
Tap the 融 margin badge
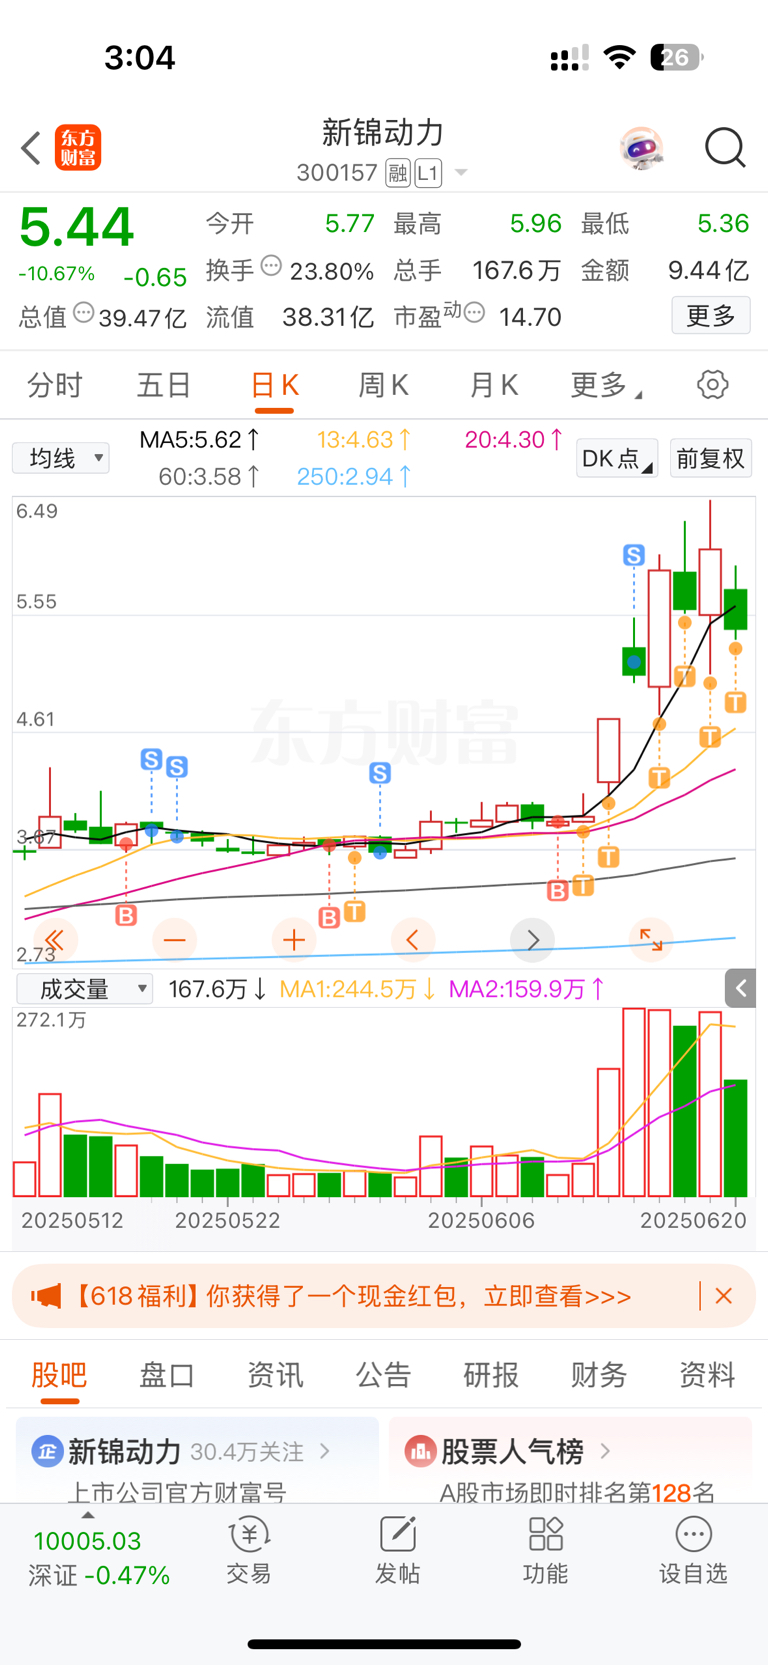(398, 173)
